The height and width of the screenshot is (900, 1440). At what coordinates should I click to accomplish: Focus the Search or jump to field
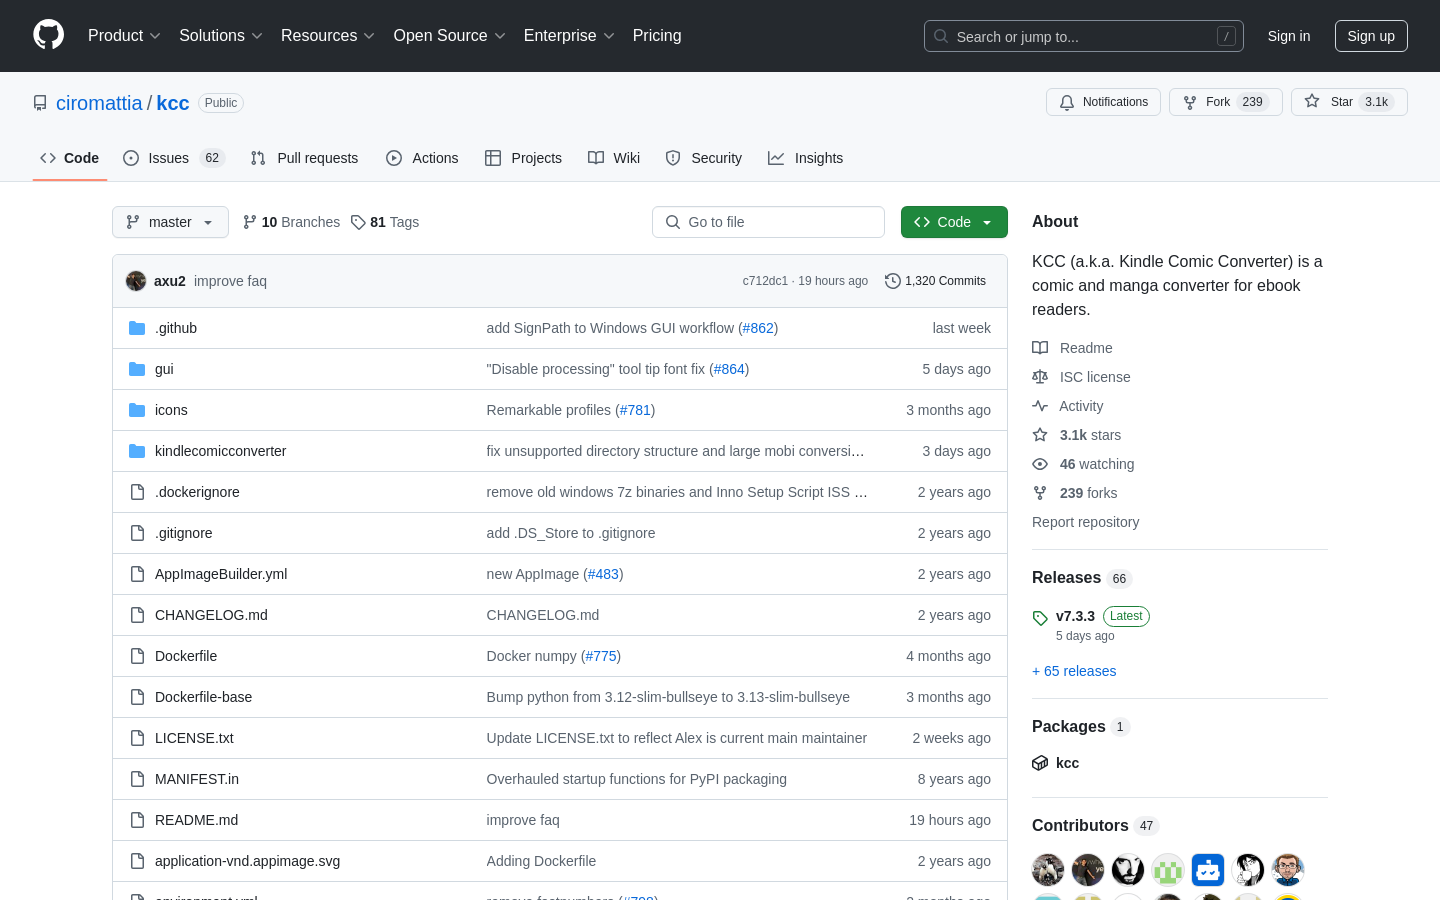tap(1084, 36)
